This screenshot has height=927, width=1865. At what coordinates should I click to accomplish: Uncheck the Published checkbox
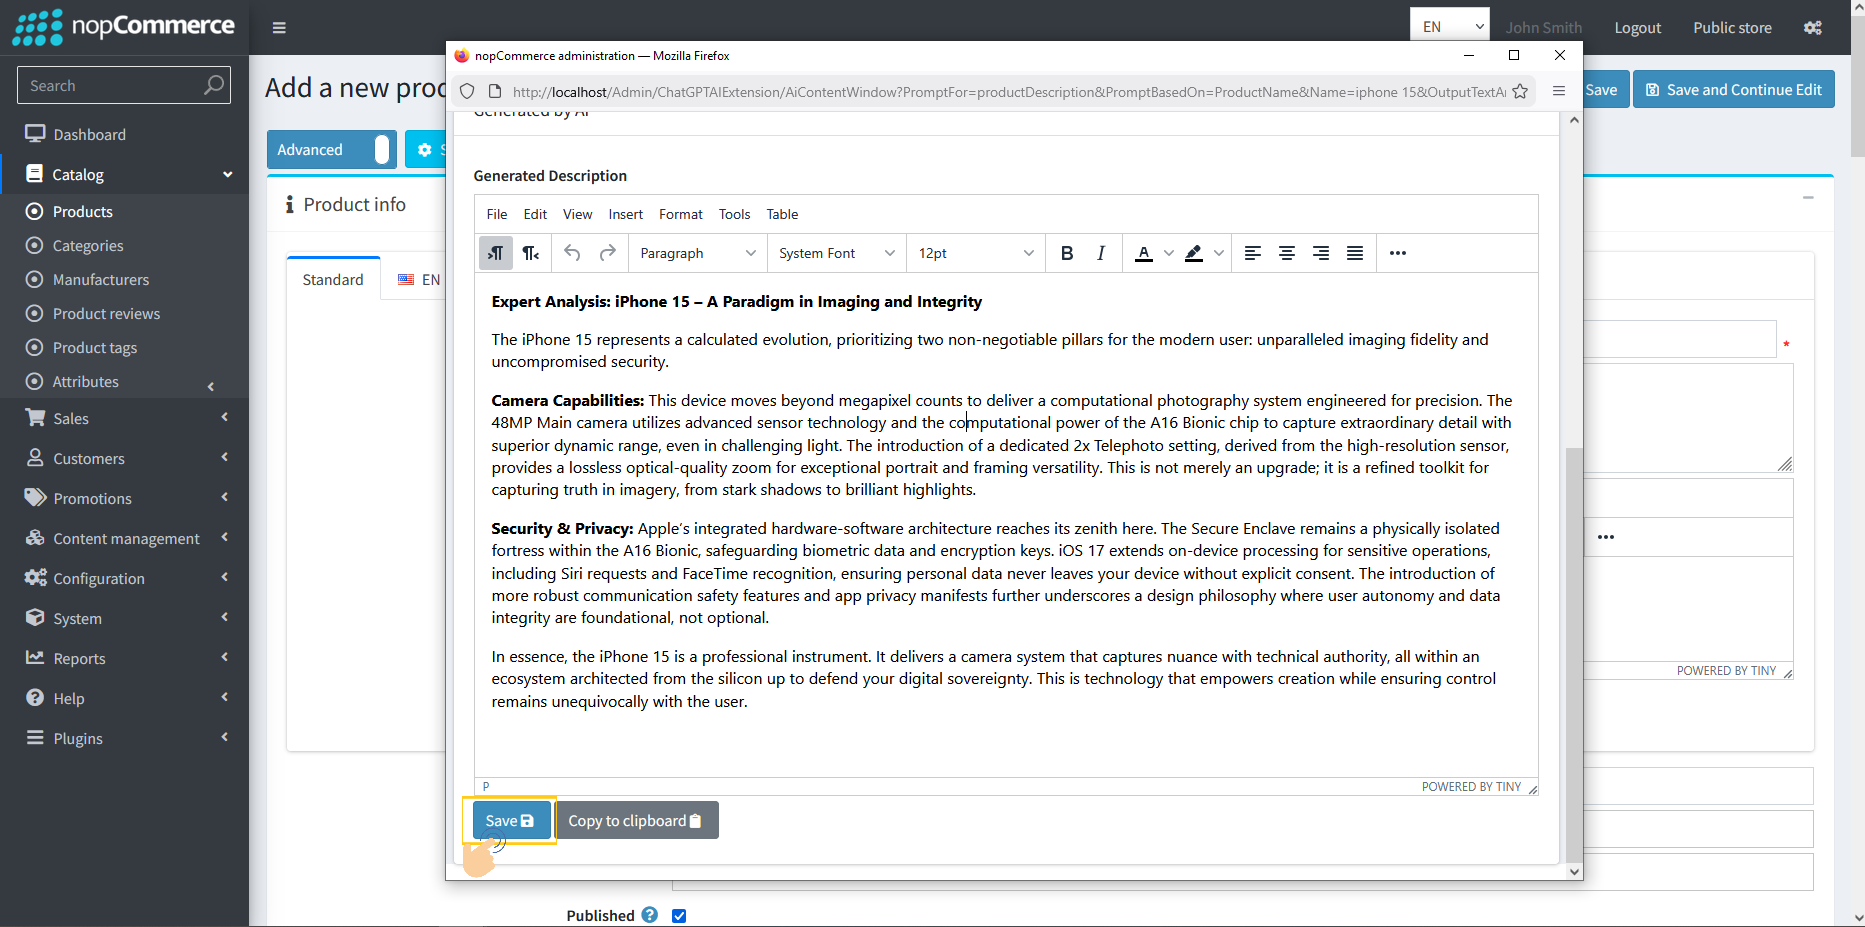tap(679, 915)
